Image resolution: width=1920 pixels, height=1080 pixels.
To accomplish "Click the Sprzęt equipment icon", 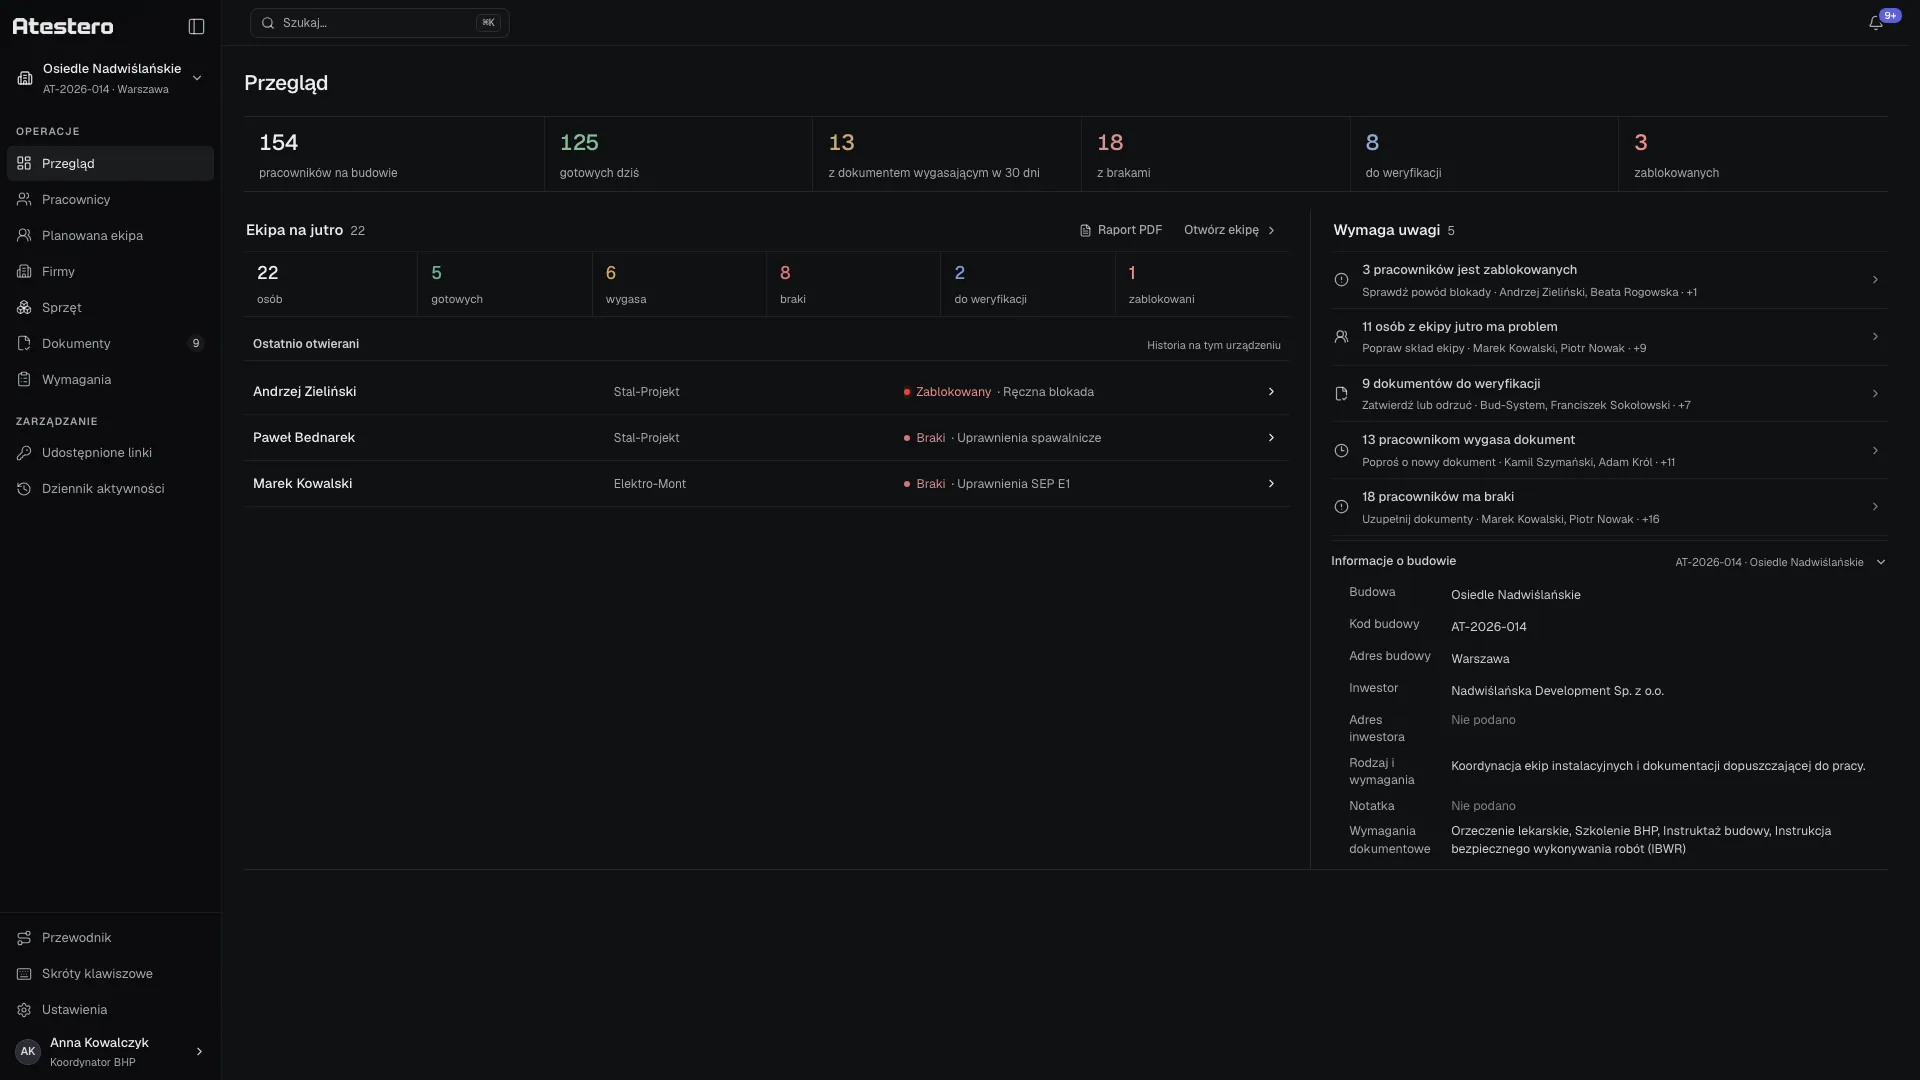I will pos(24,307).
